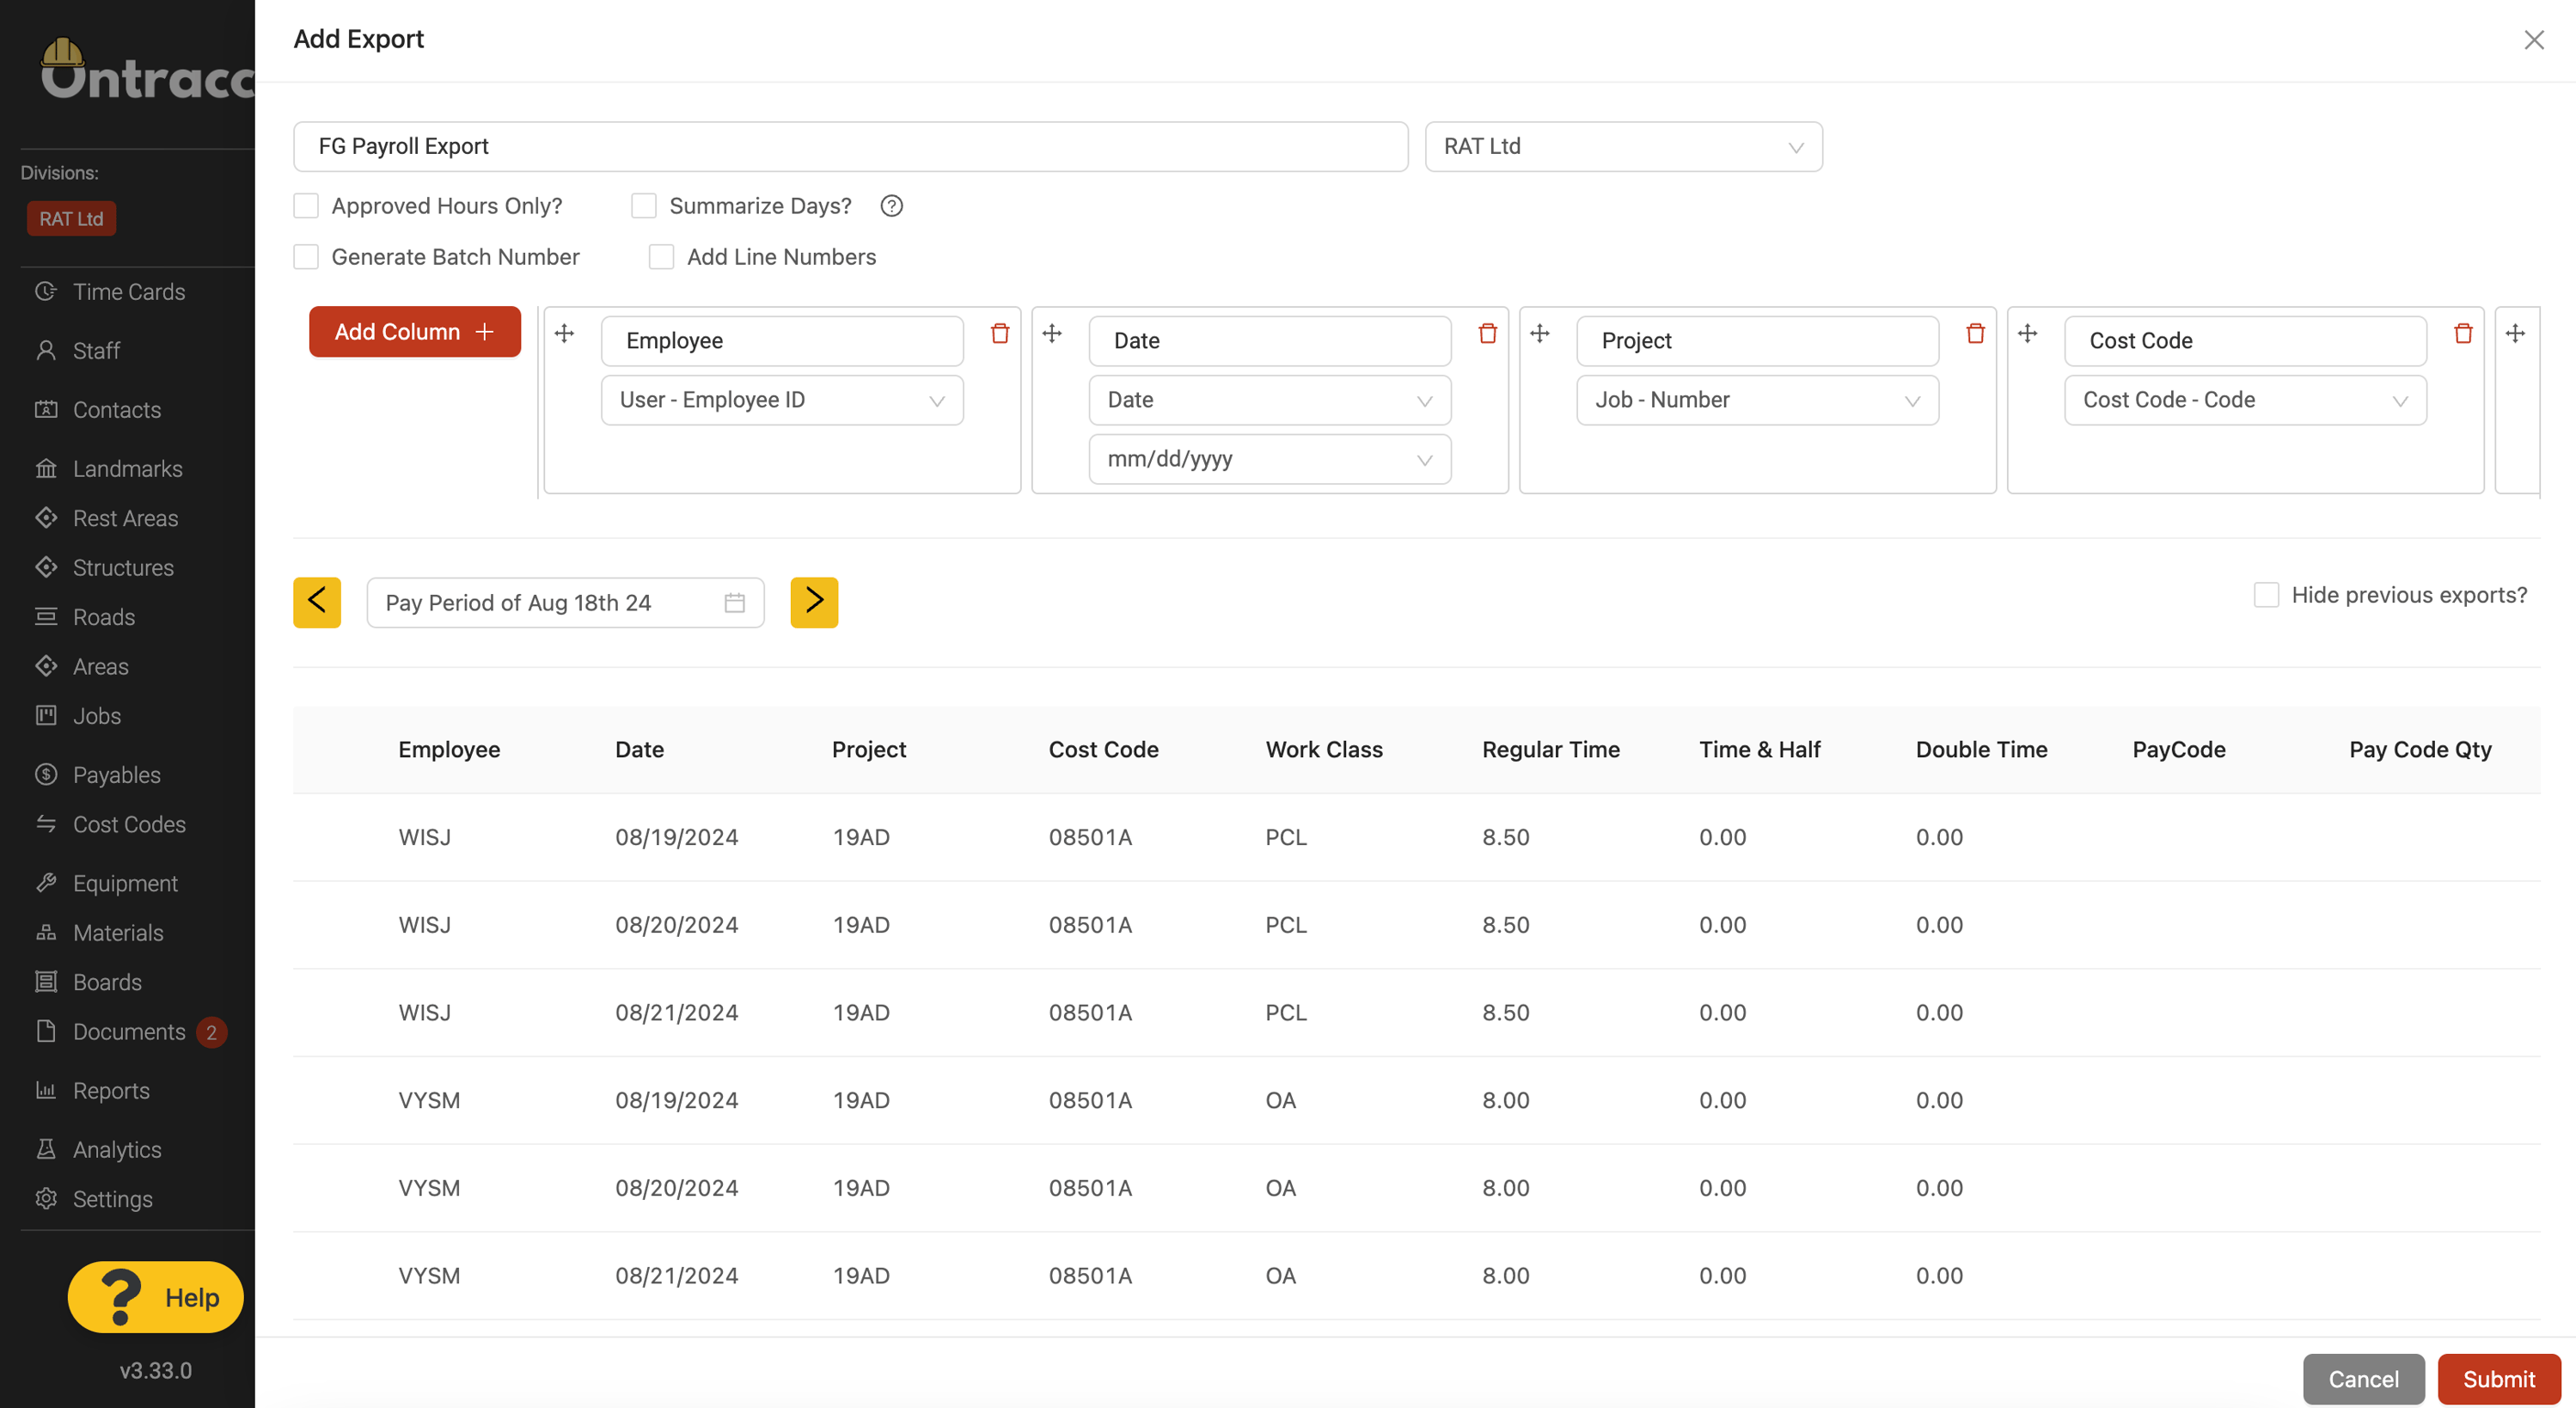Open Time Cards in sidebar
2576x1408 pixels.
click(128, 292)
